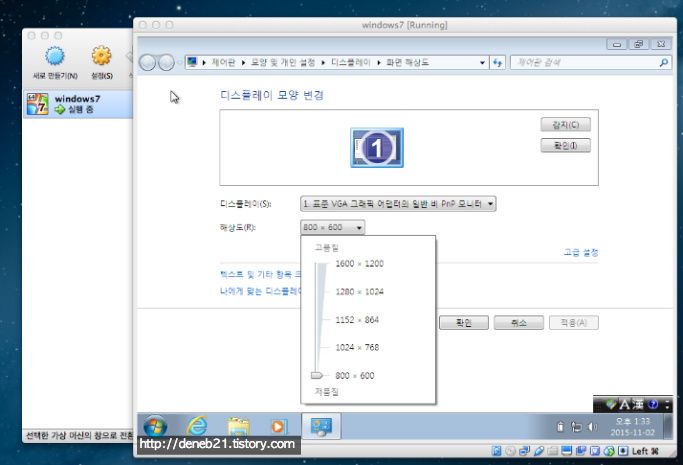Select 제어판 in the breadcrumb path
Screen dimensions: 683x465
click(223, 62)
